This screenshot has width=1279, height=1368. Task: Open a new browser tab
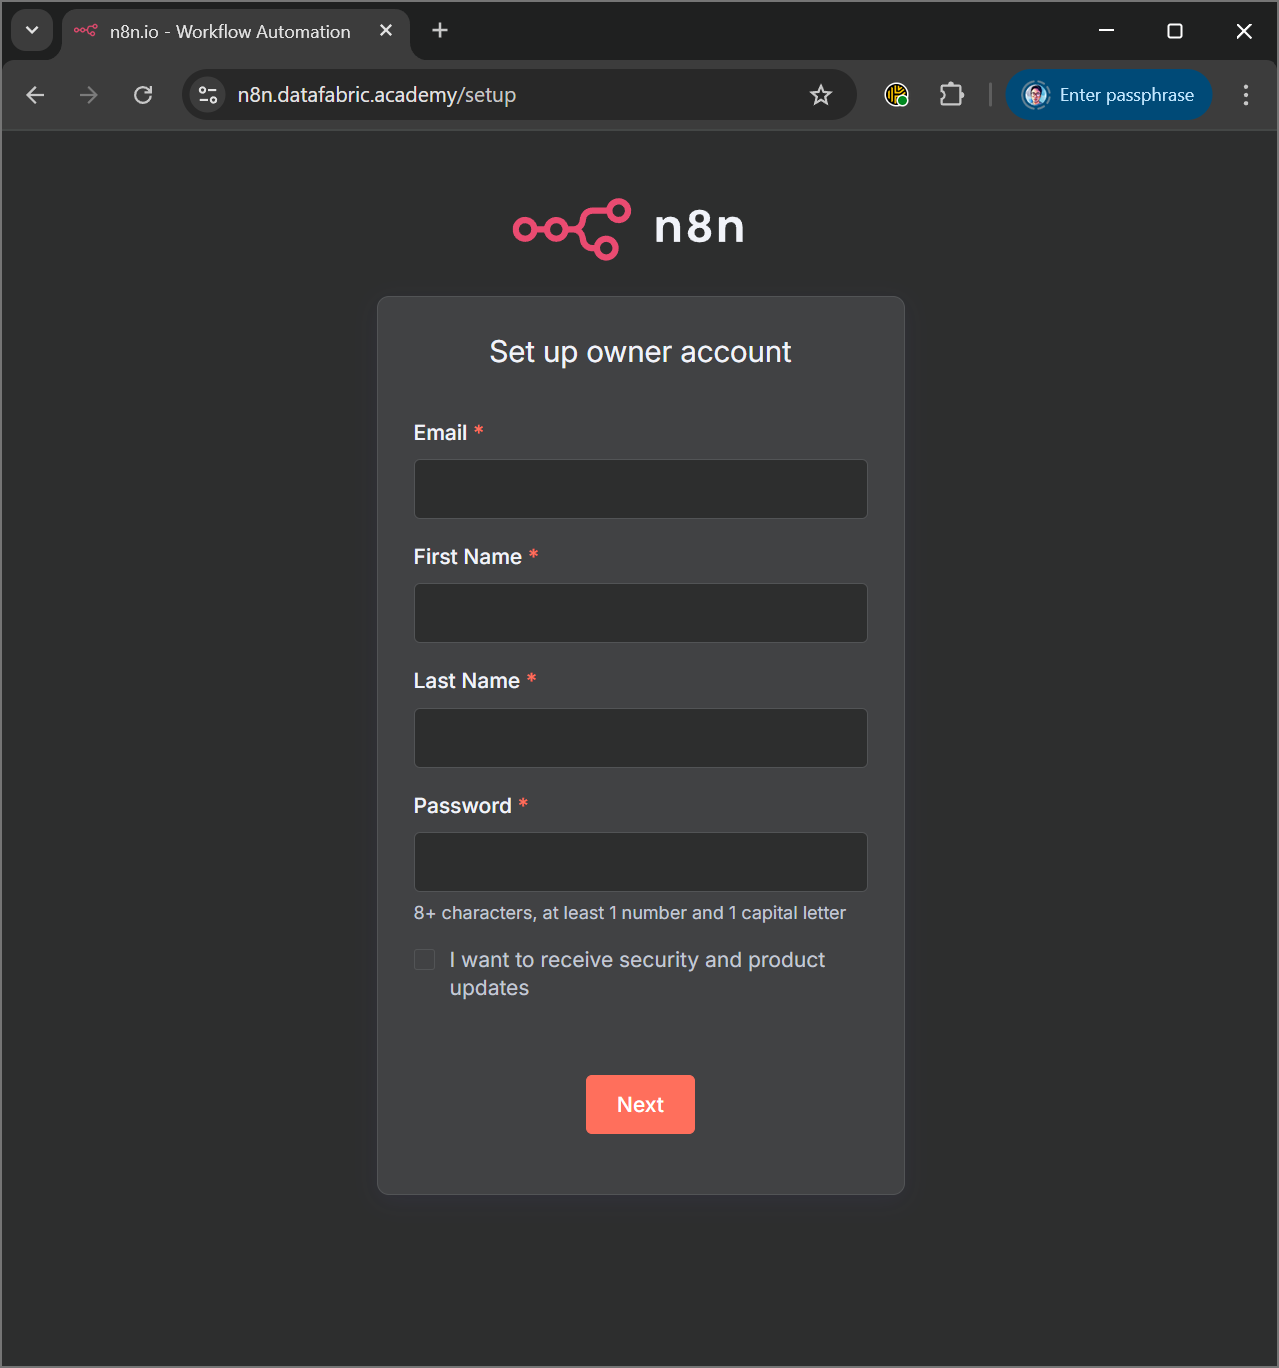pos(439,30)
